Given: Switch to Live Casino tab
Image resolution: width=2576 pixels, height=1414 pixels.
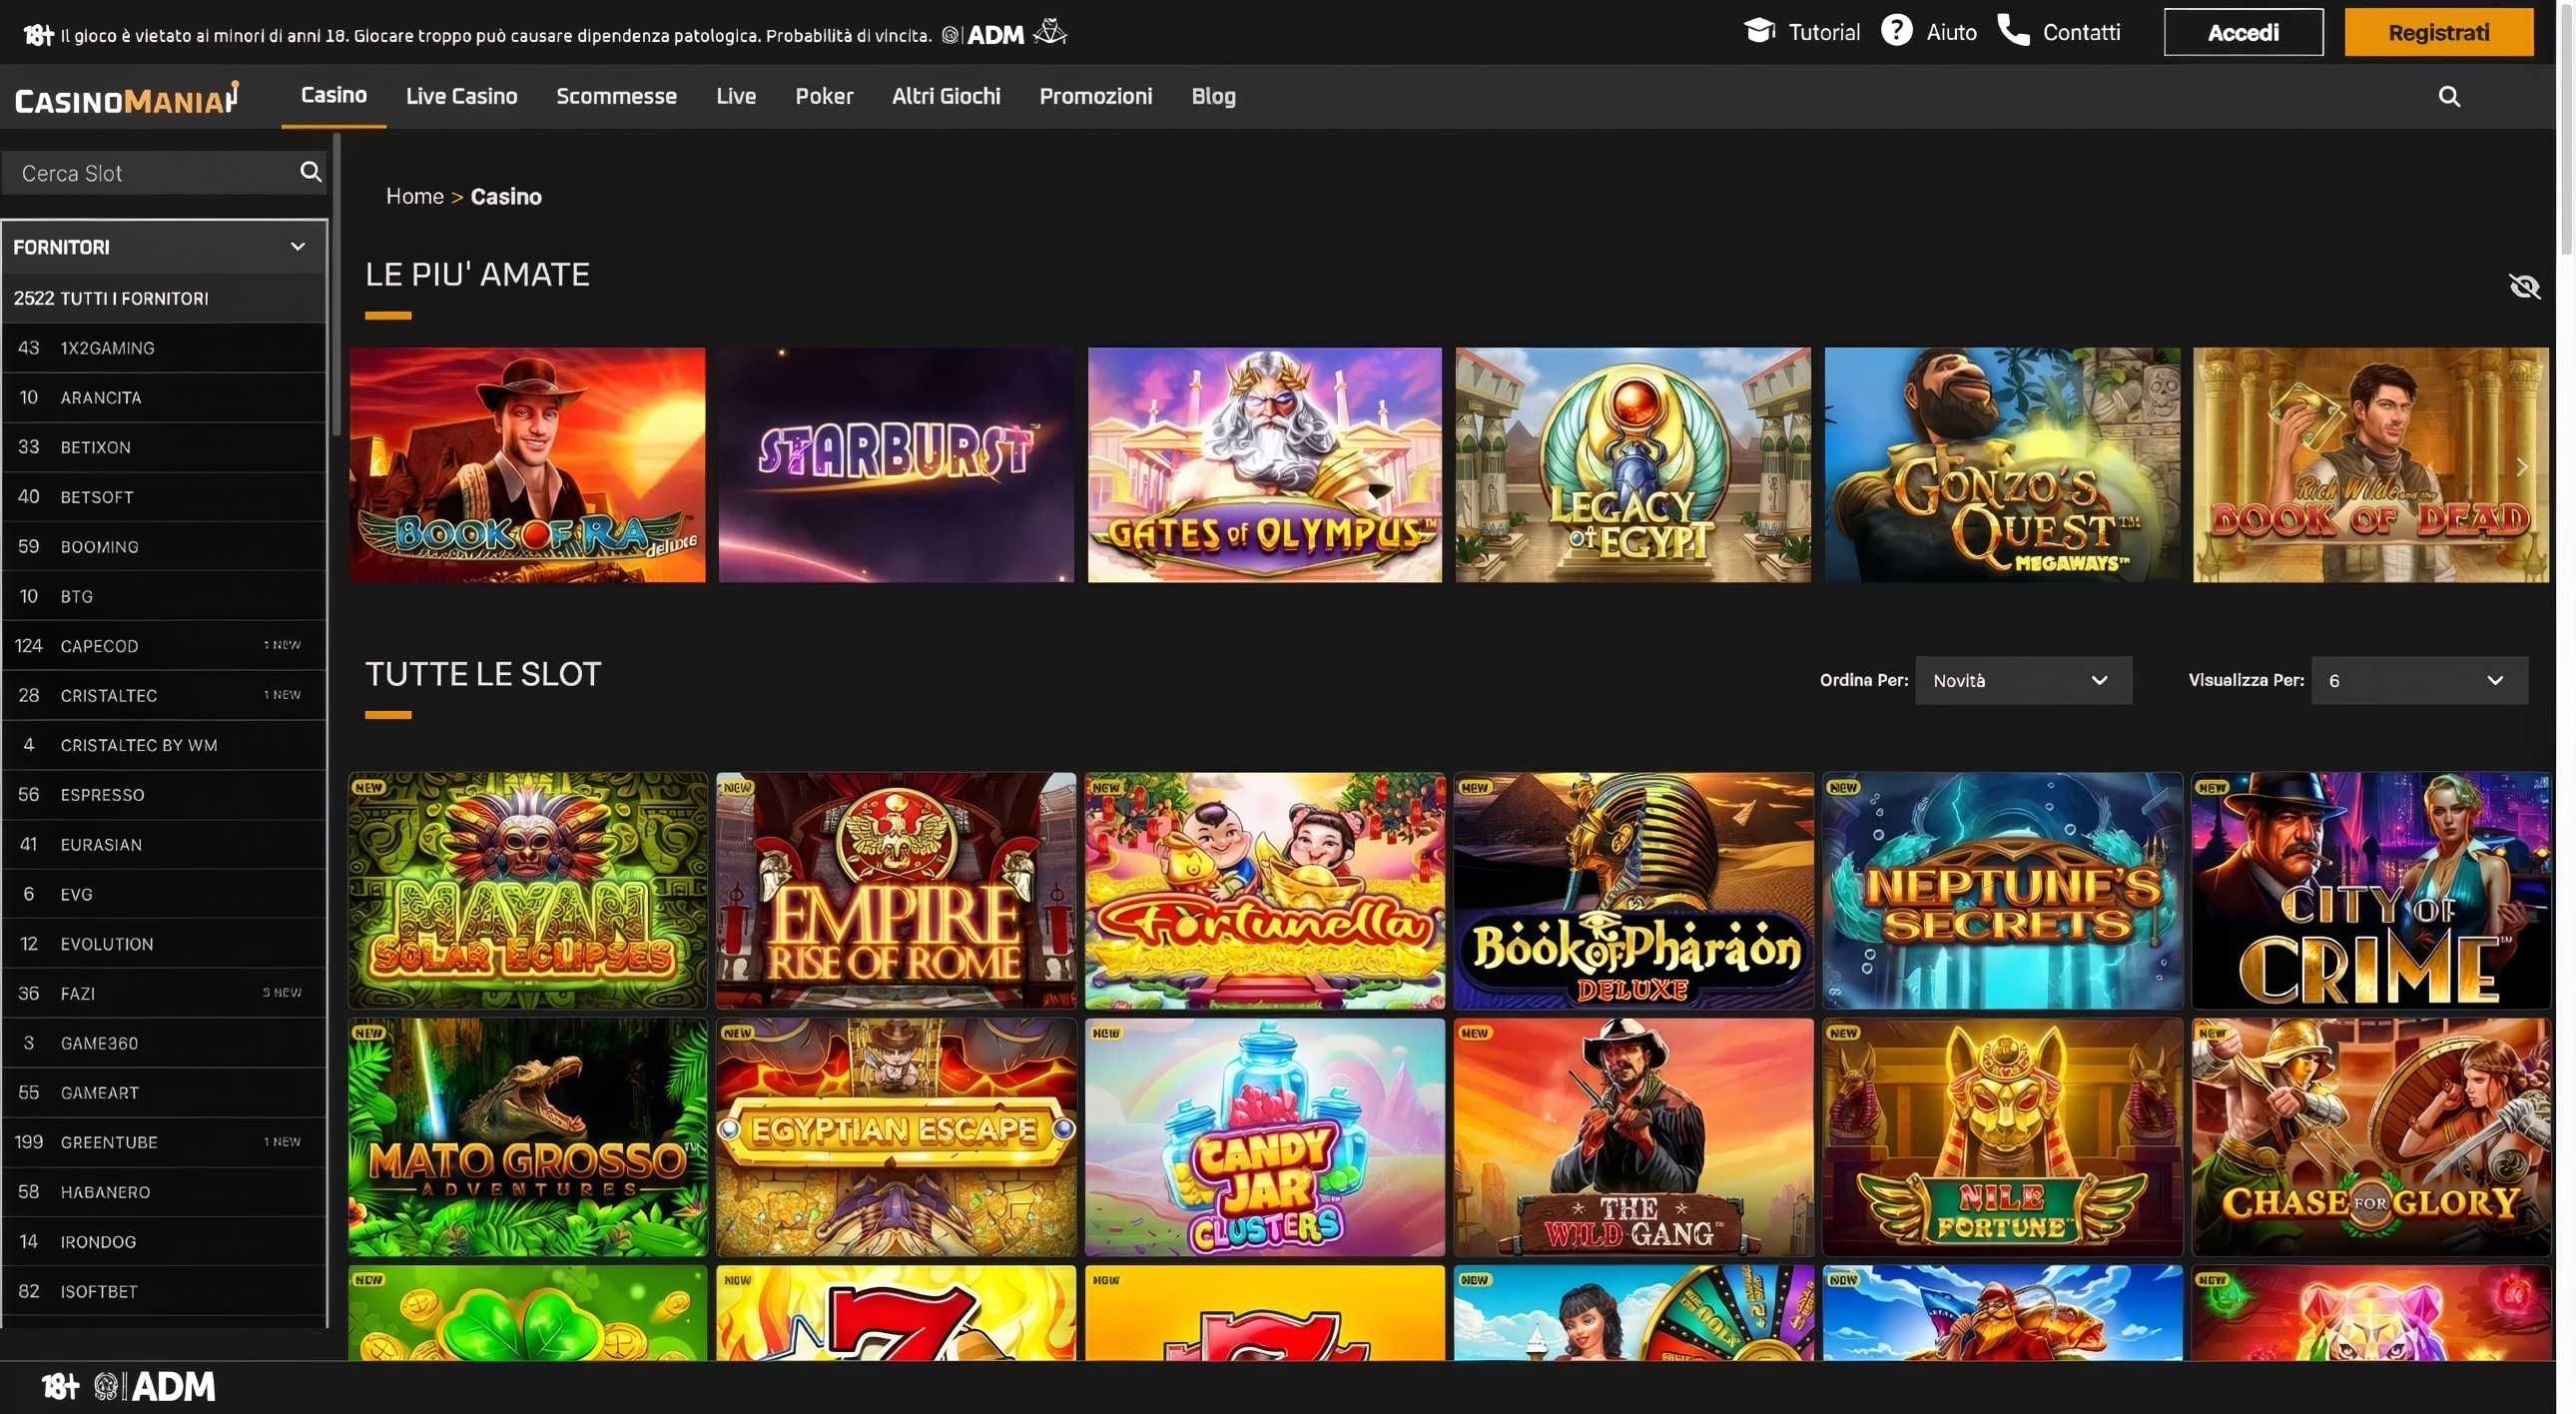Looking at the screenshot, I should tap(461, 96).
